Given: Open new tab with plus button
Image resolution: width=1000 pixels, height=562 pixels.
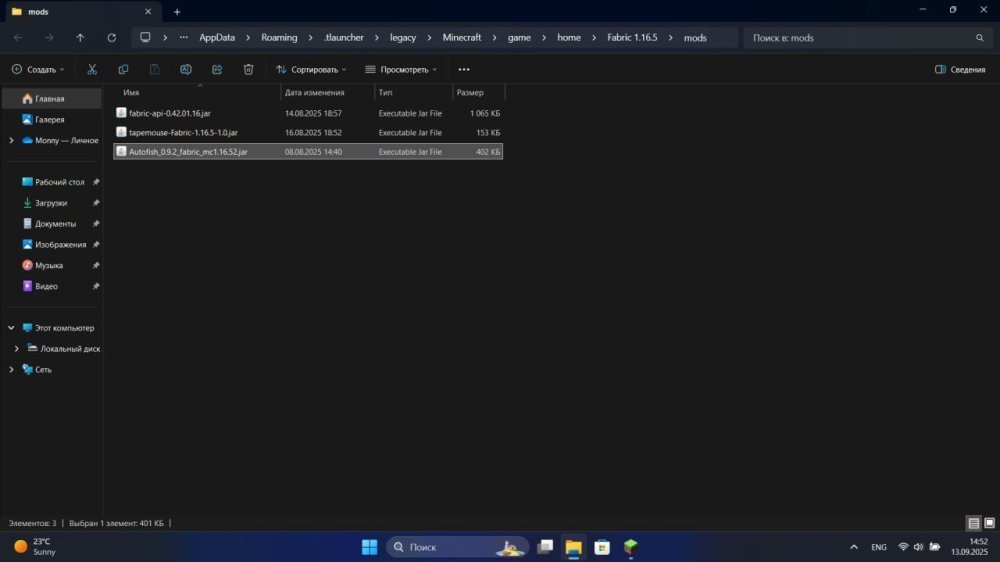Looking at the screenshot, I should click(177, 11).
